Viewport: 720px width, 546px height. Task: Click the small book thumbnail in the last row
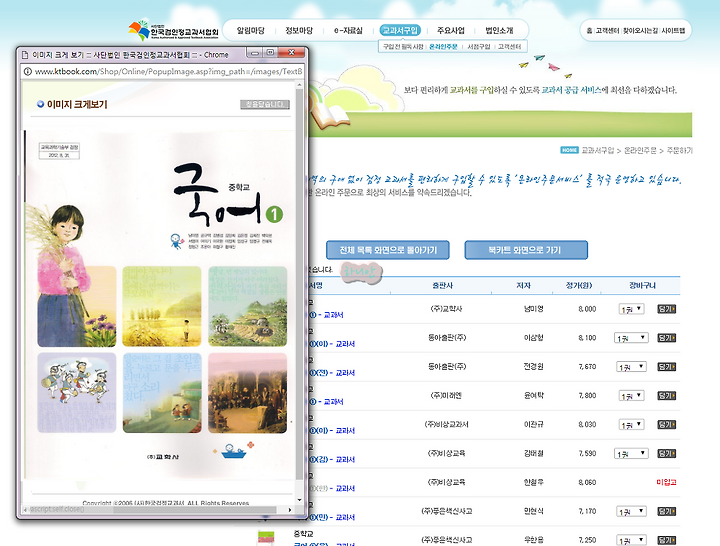point(266,537)
